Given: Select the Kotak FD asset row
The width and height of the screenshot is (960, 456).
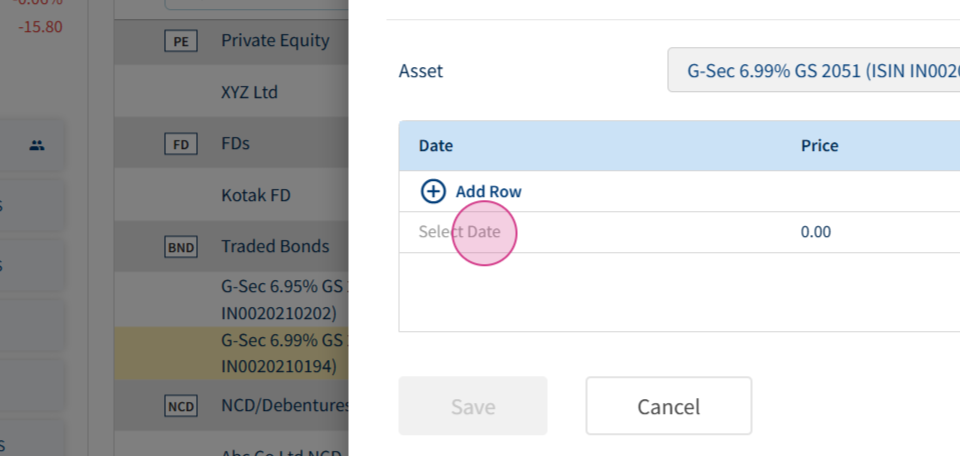Looking at the screenshot, I should (231, 195).
